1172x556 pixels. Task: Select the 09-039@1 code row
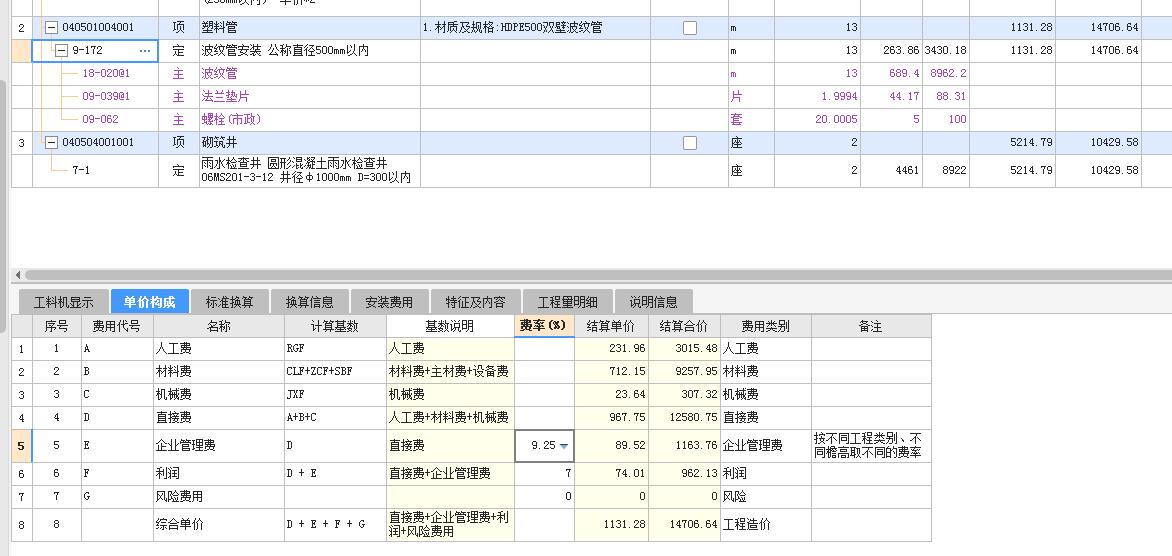click(x=106, y=96)
